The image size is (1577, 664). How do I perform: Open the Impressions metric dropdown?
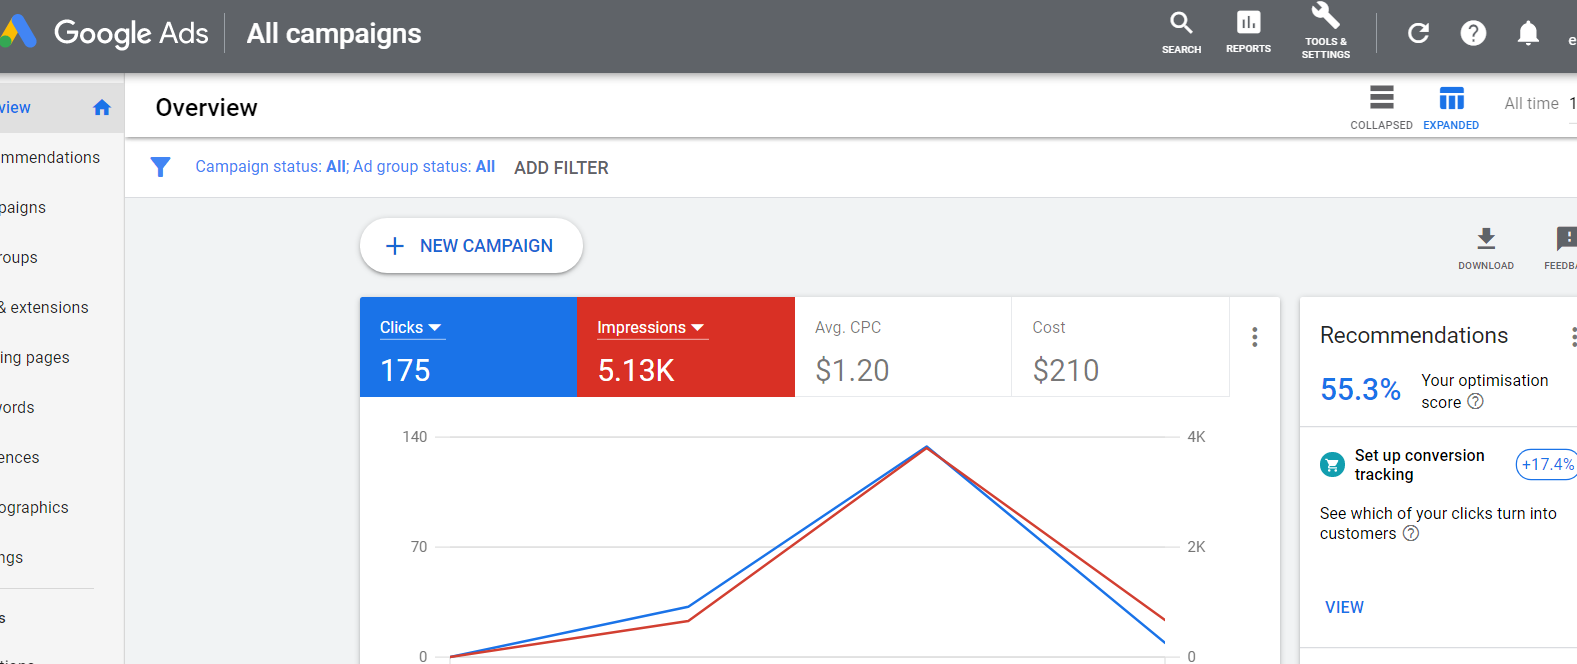click(x=651, y=328)
